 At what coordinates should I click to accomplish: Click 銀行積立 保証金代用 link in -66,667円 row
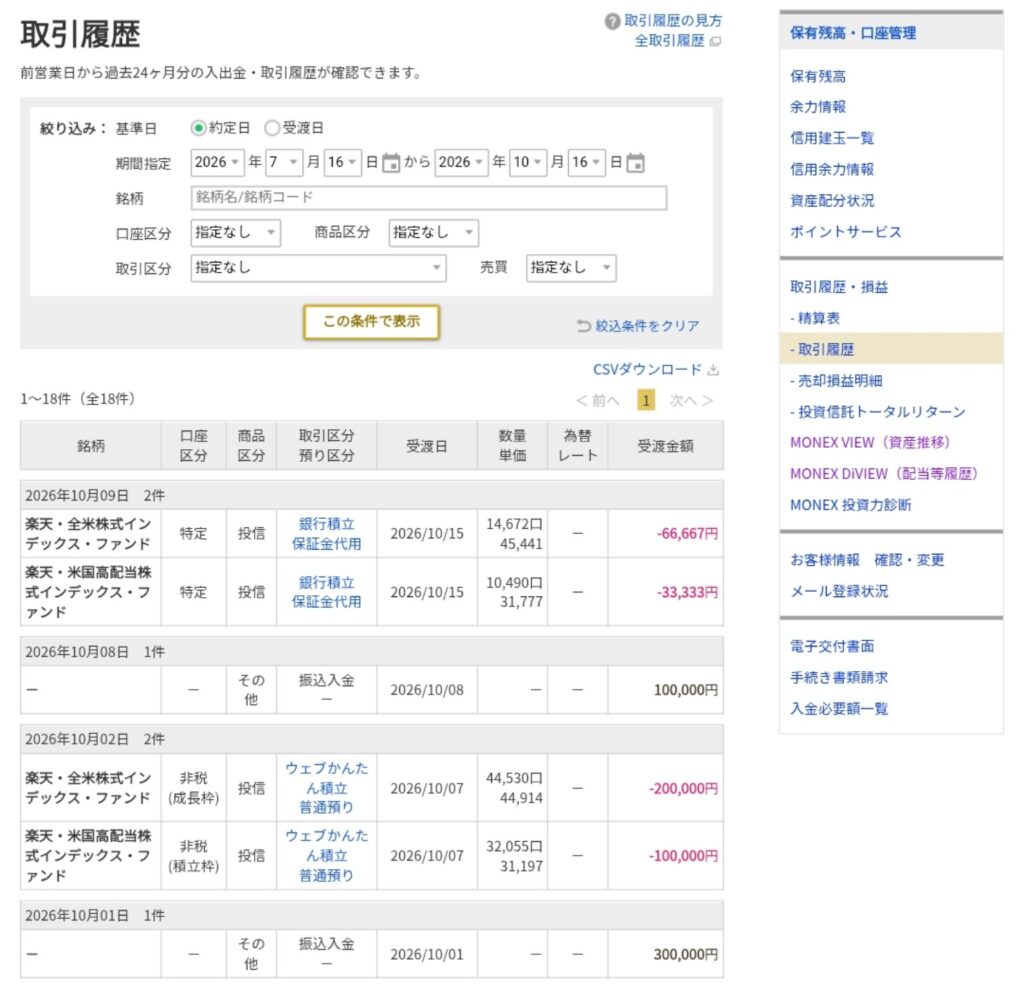[x=327, y=534]
